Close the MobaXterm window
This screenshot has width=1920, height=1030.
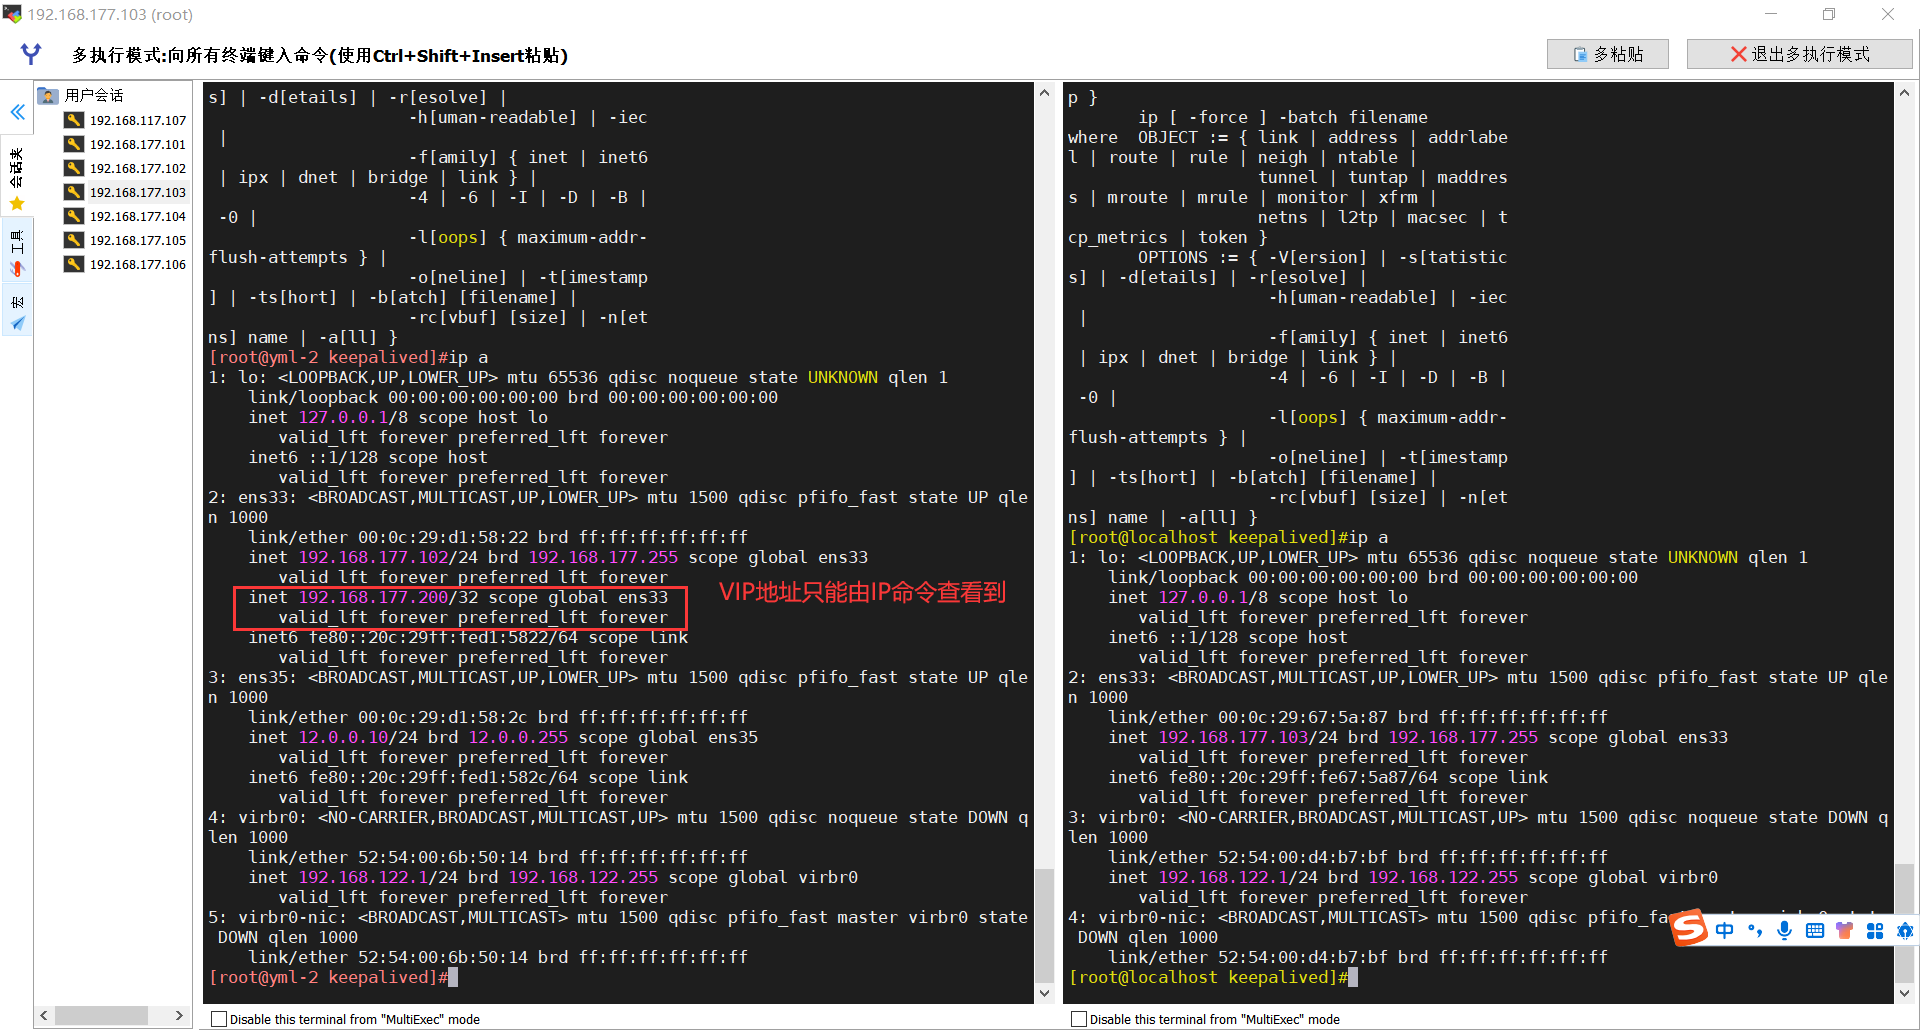(x=1888, y=14)
